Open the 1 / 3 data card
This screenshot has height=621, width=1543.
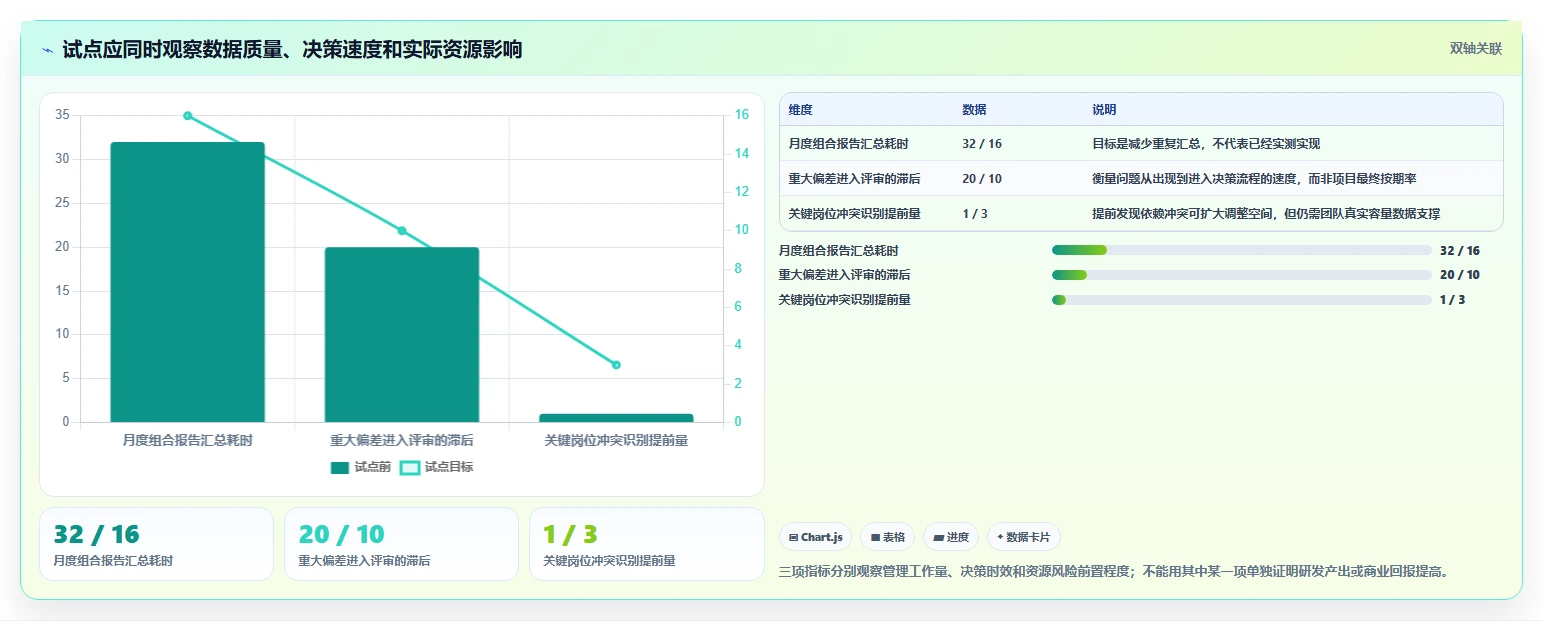pos(646,544)
